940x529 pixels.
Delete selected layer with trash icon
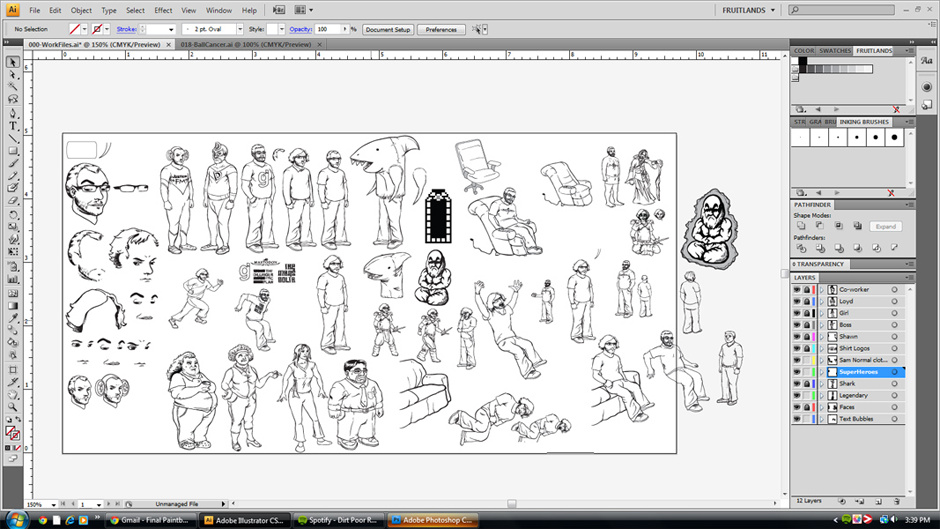coord(896,499)
